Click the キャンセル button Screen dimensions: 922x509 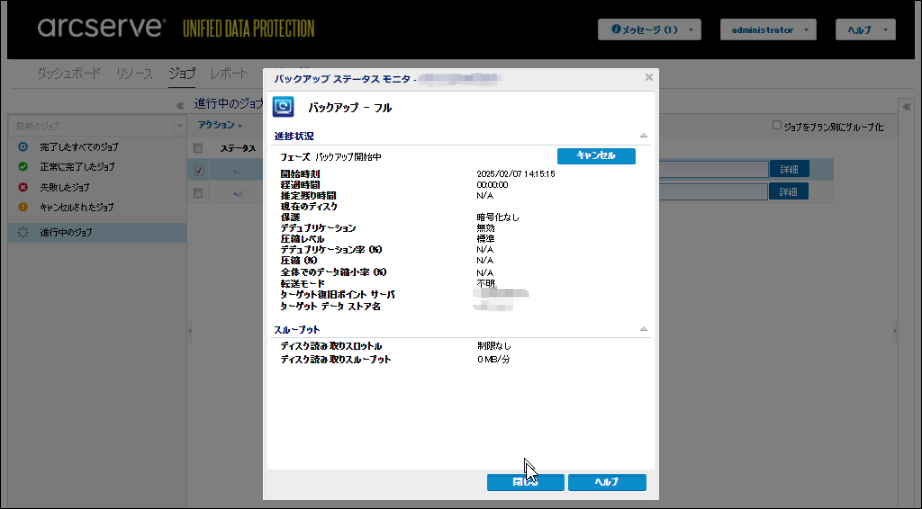coord(596,156)
